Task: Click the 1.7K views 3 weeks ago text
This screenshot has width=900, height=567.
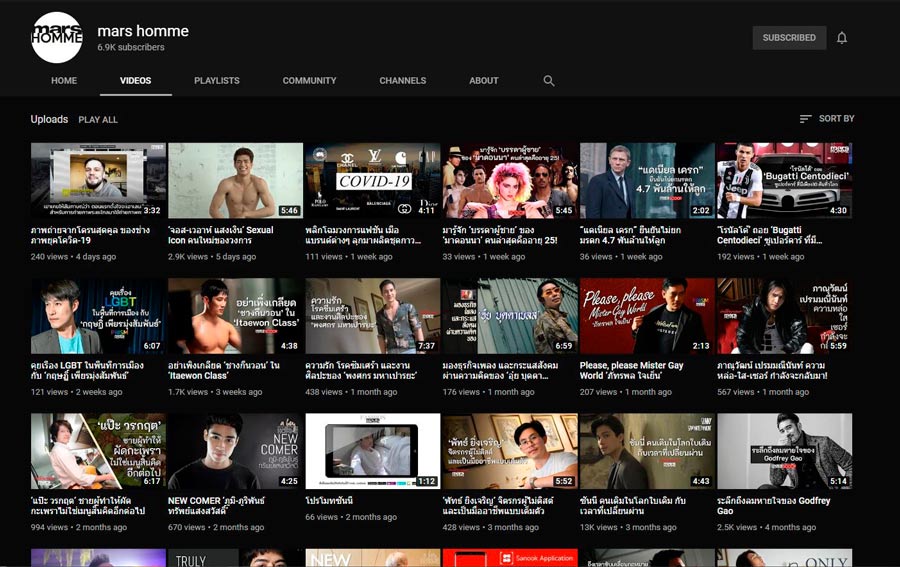Action: click(215, 392)
